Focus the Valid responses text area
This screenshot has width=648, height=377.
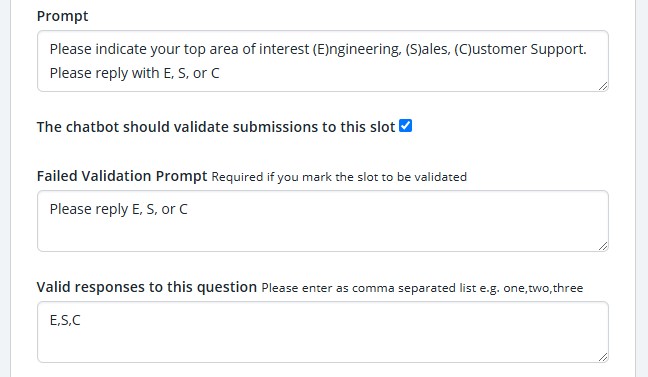(323, 332)
